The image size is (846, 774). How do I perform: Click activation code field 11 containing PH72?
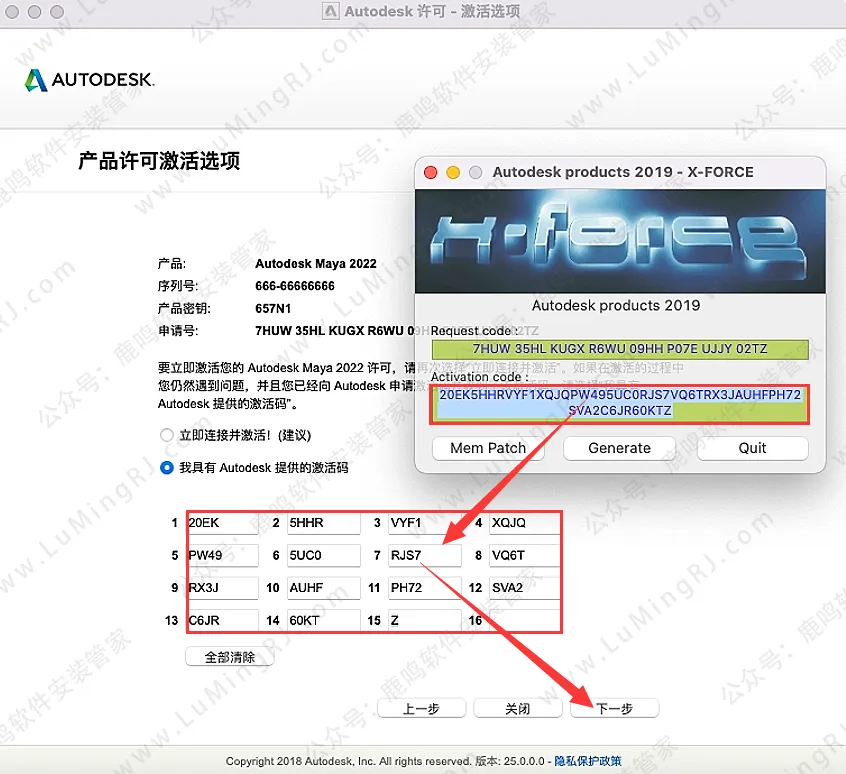[425, 588]
